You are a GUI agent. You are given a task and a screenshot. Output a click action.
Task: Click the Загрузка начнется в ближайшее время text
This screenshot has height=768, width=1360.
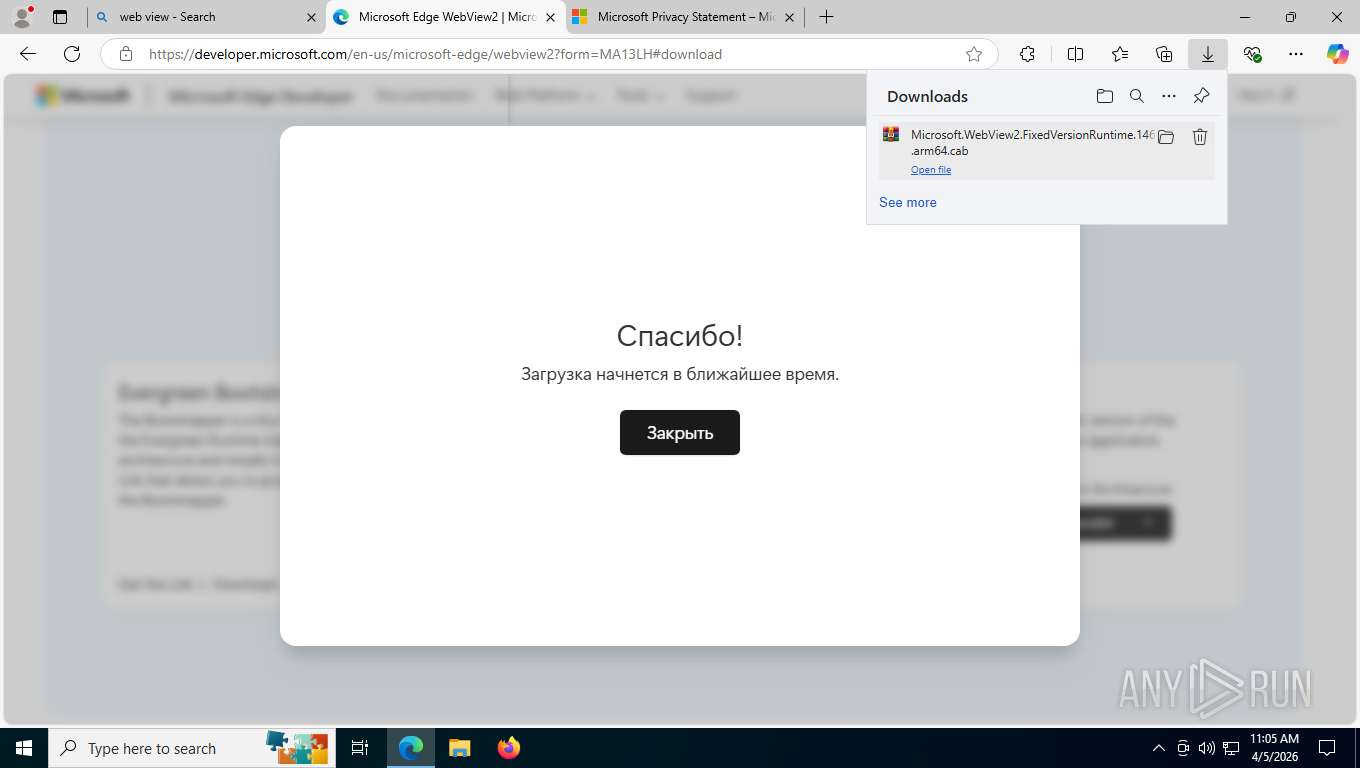point(680,374)
